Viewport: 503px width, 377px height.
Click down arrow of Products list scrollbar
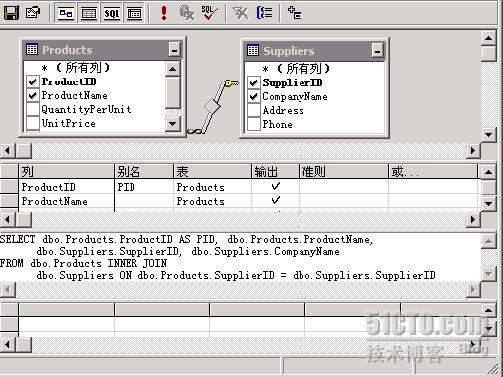coord(172,124)
